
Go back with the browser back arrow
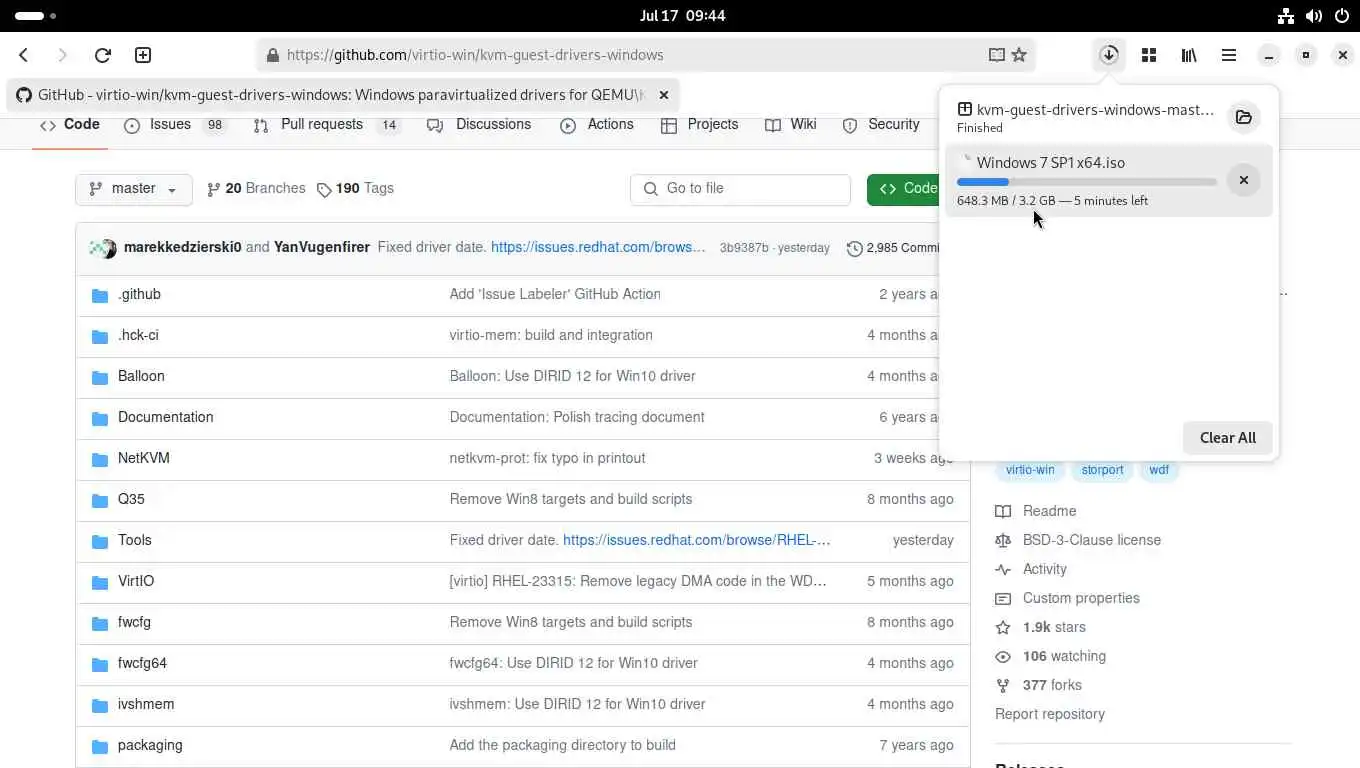pyautogui.click(x=24, y=55)
